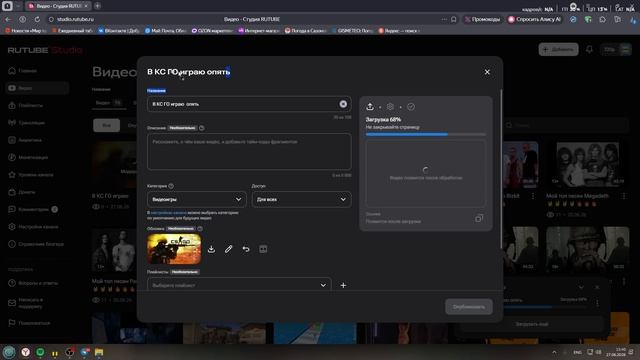Open the GISMETEO bookmark
The width and height of the screenshot is (640, 360).
353,31
